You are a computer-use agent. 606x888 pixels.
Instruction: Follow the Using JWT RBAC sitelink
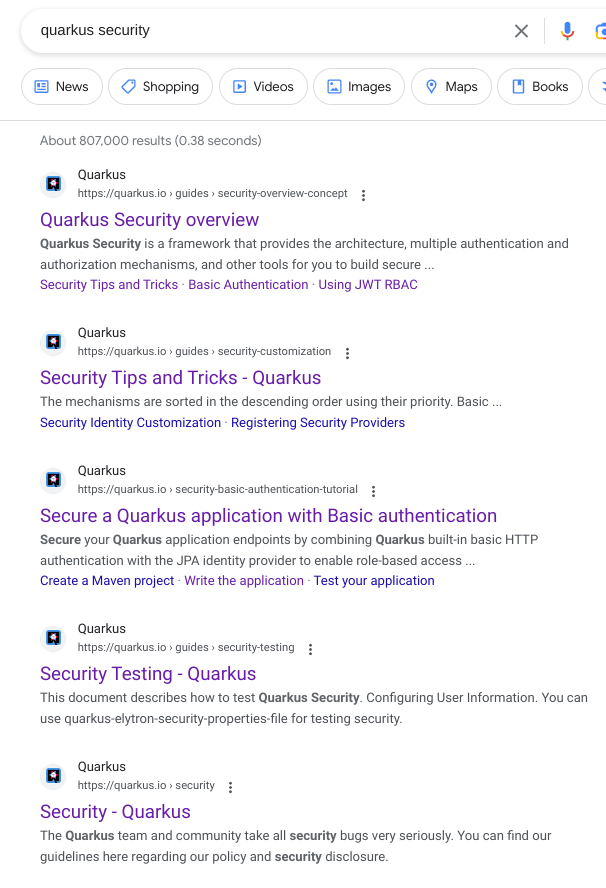click(x=368, y=285)
